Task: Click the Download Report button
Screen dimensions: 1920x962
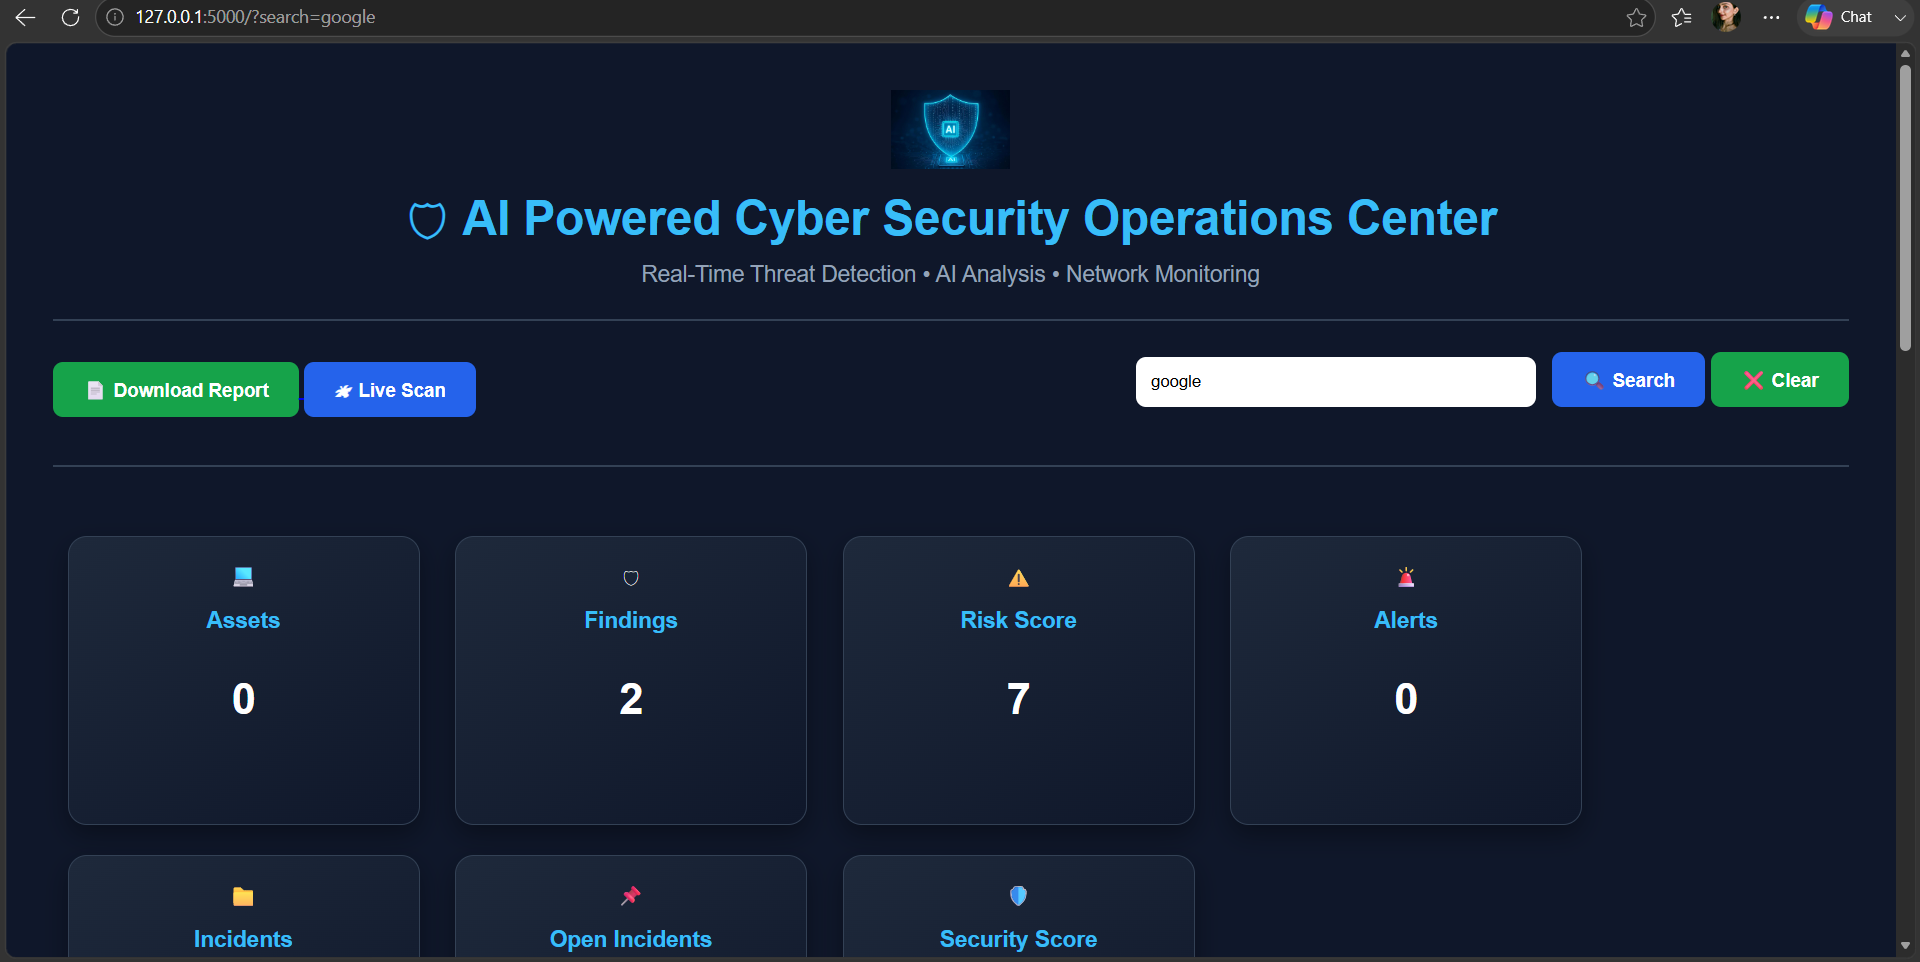Action: pos(176,390)
